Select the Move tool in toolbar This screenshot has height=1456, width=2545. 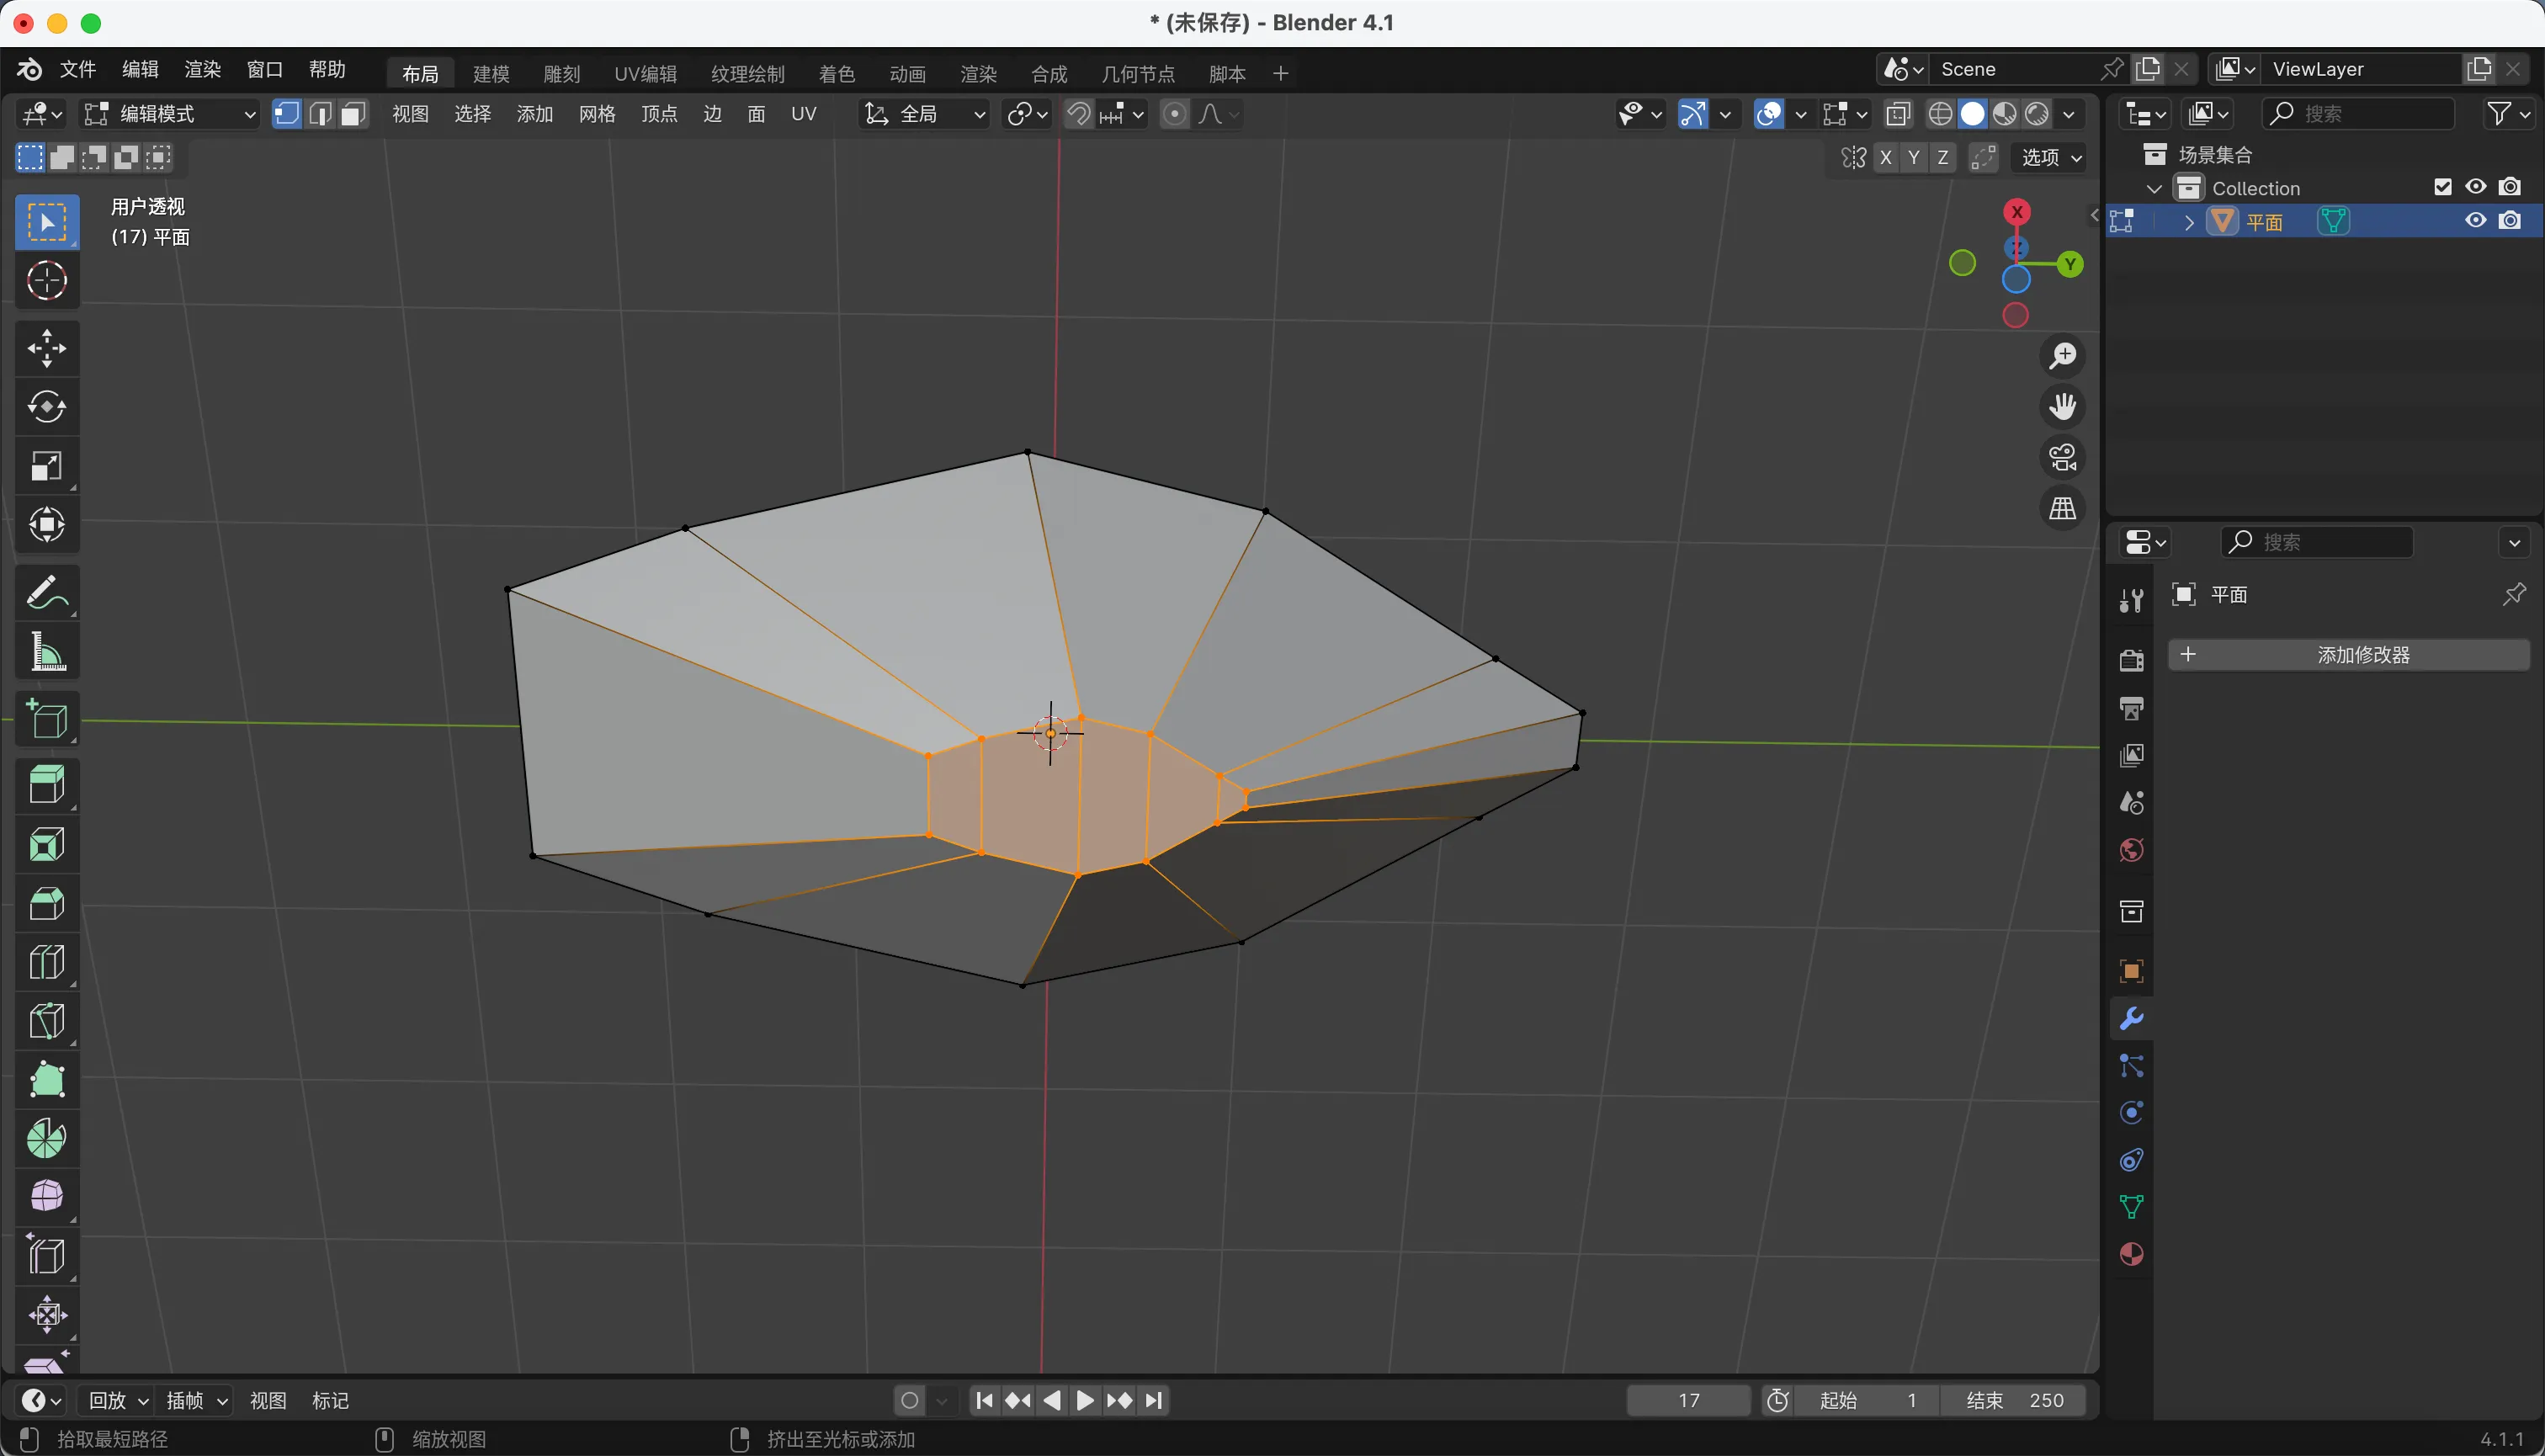pyautogui.click(x=46, y=348)
